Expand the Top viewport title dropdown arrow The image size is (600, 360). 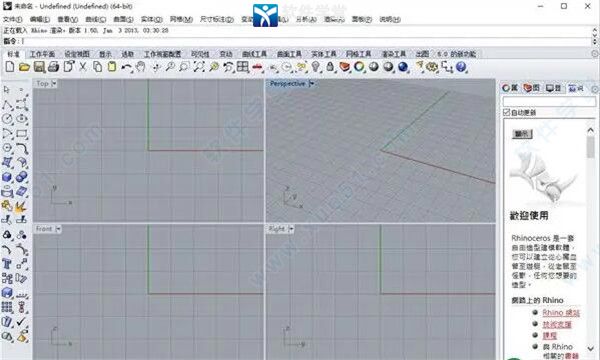click(x=54, y=83)
